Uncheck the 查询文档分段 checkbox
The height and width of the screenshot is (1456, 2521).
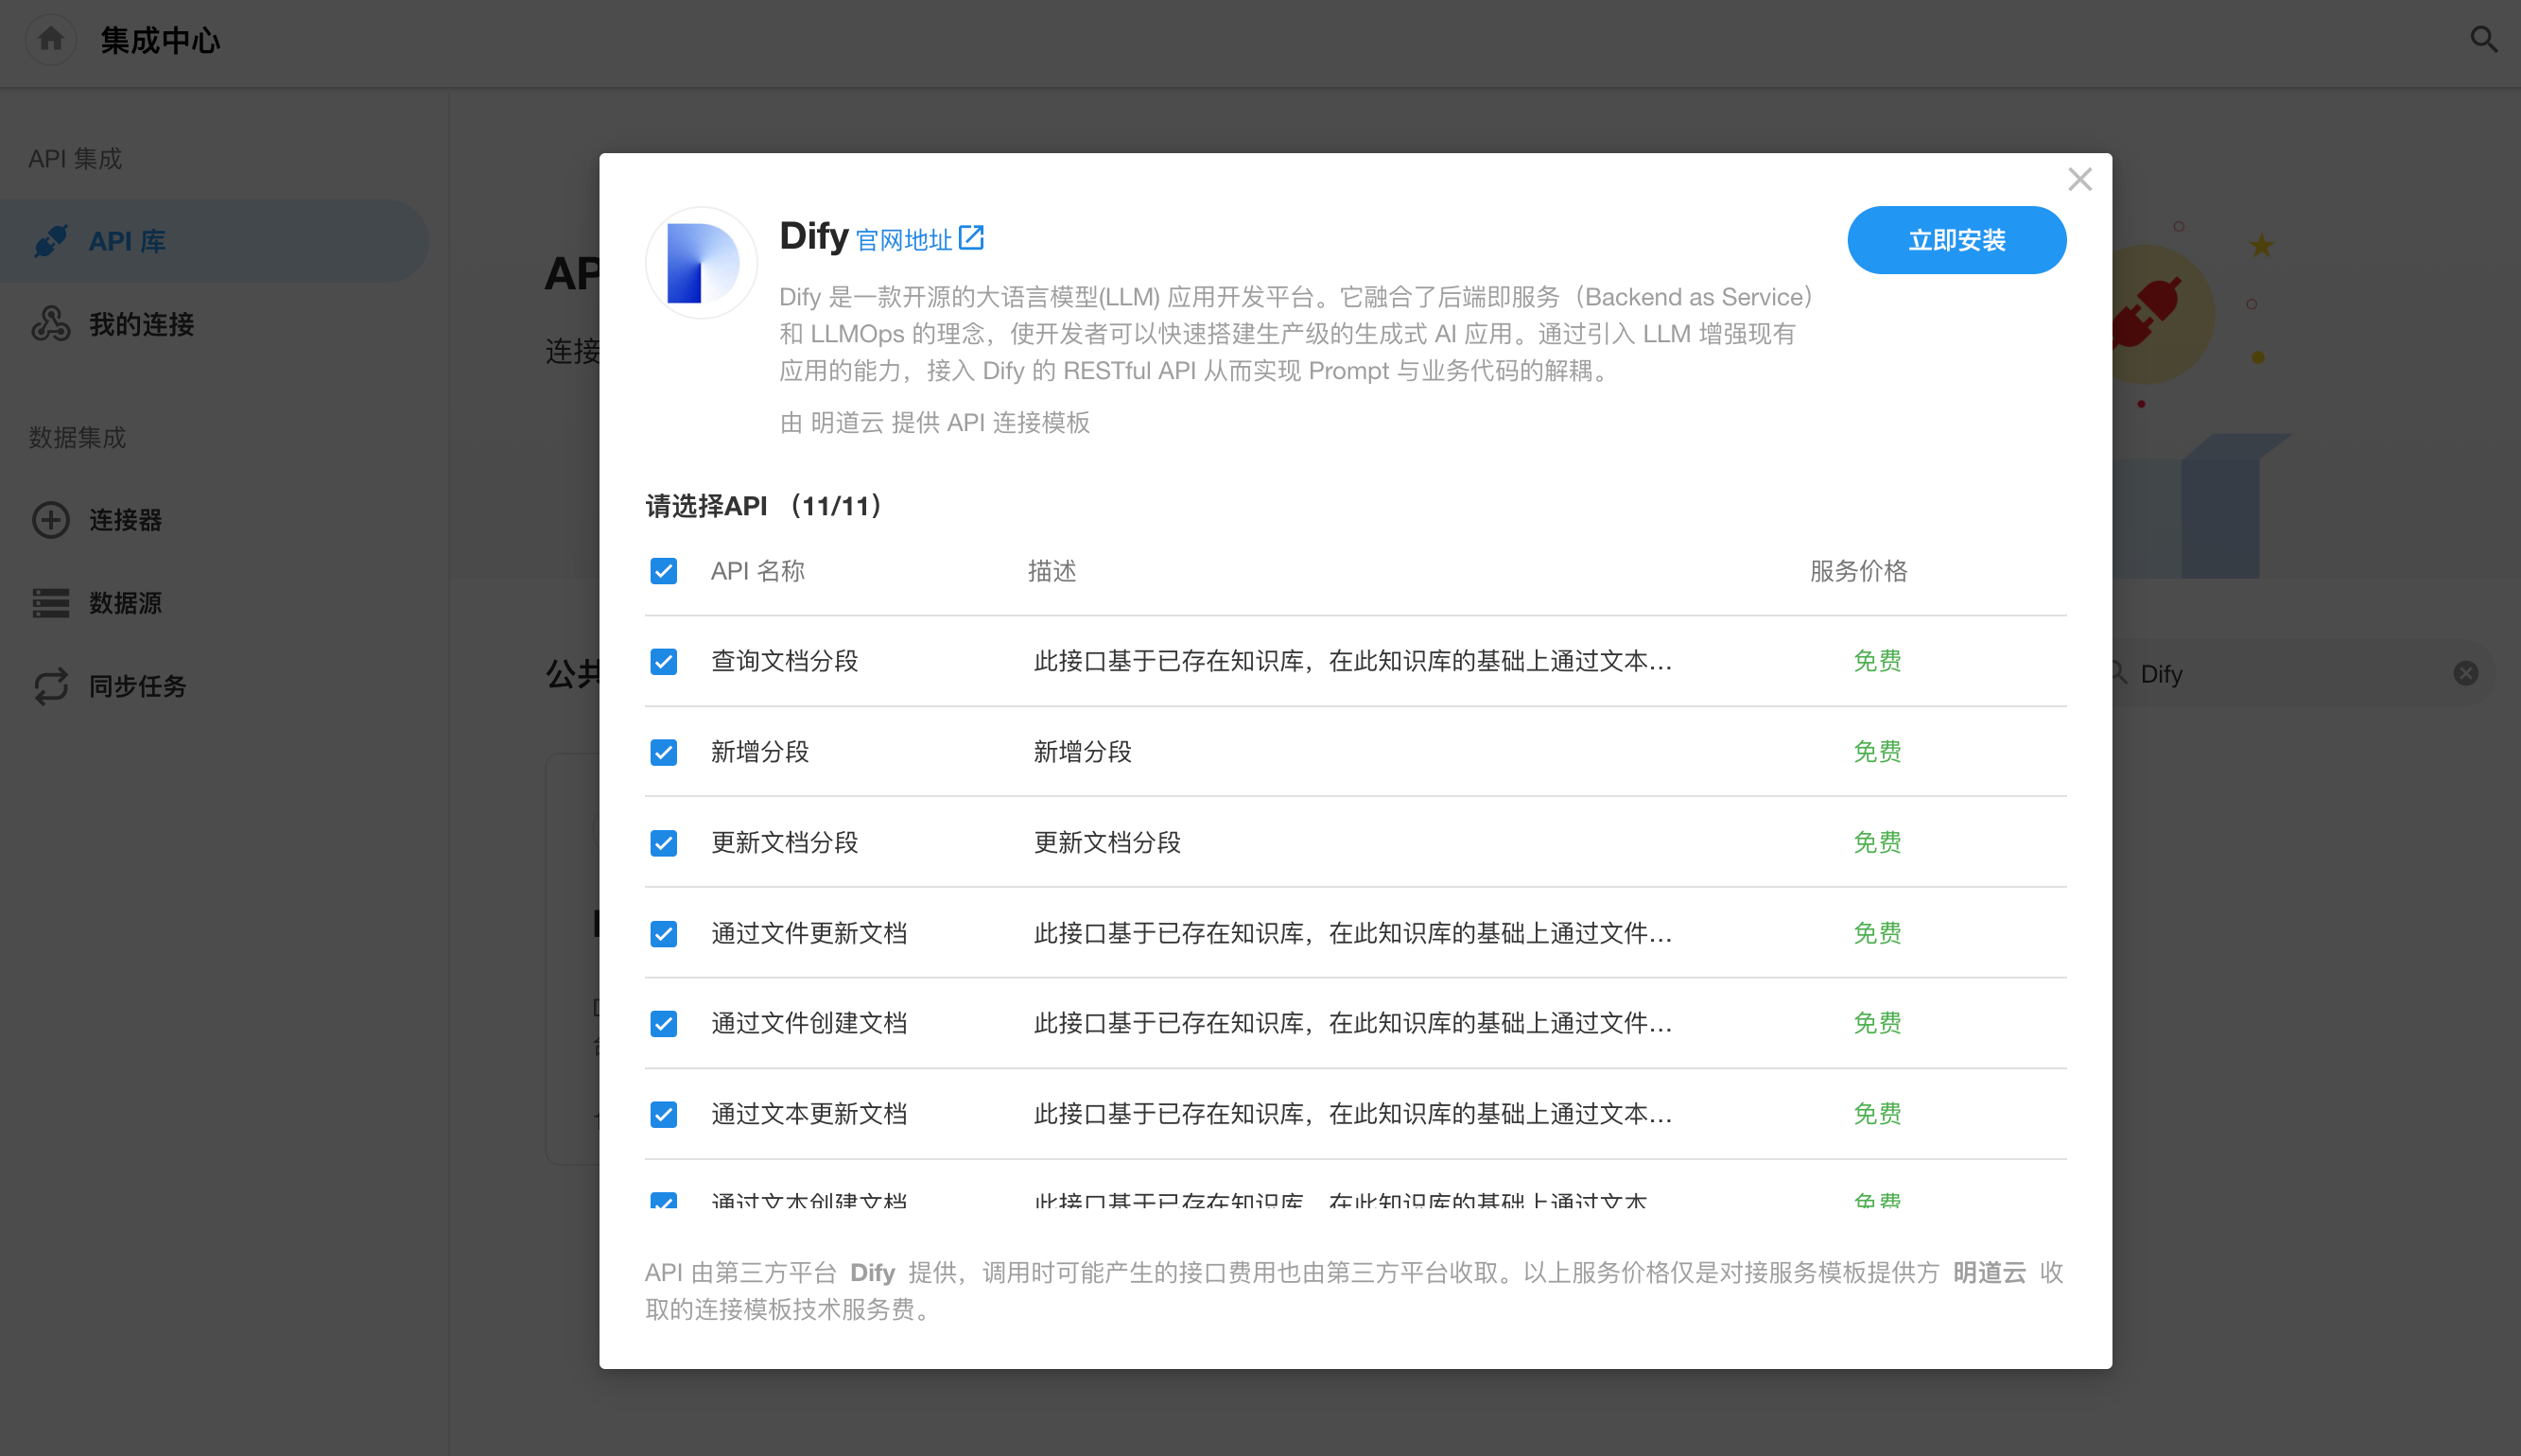coord(664,661)
